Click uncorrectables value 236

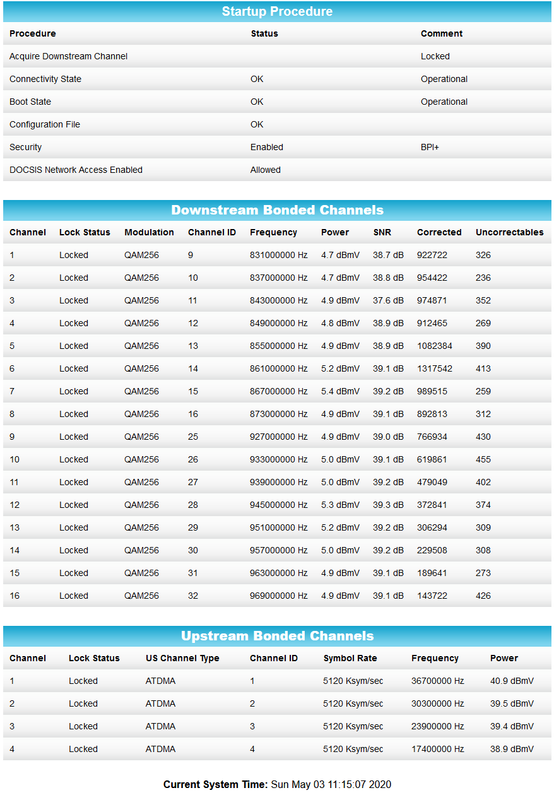[x=483, y=278]
